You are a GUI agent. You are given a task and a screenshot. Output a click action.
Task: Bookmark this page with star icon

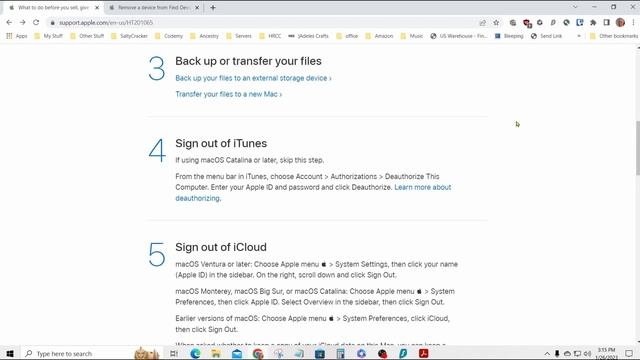(496, 23)
